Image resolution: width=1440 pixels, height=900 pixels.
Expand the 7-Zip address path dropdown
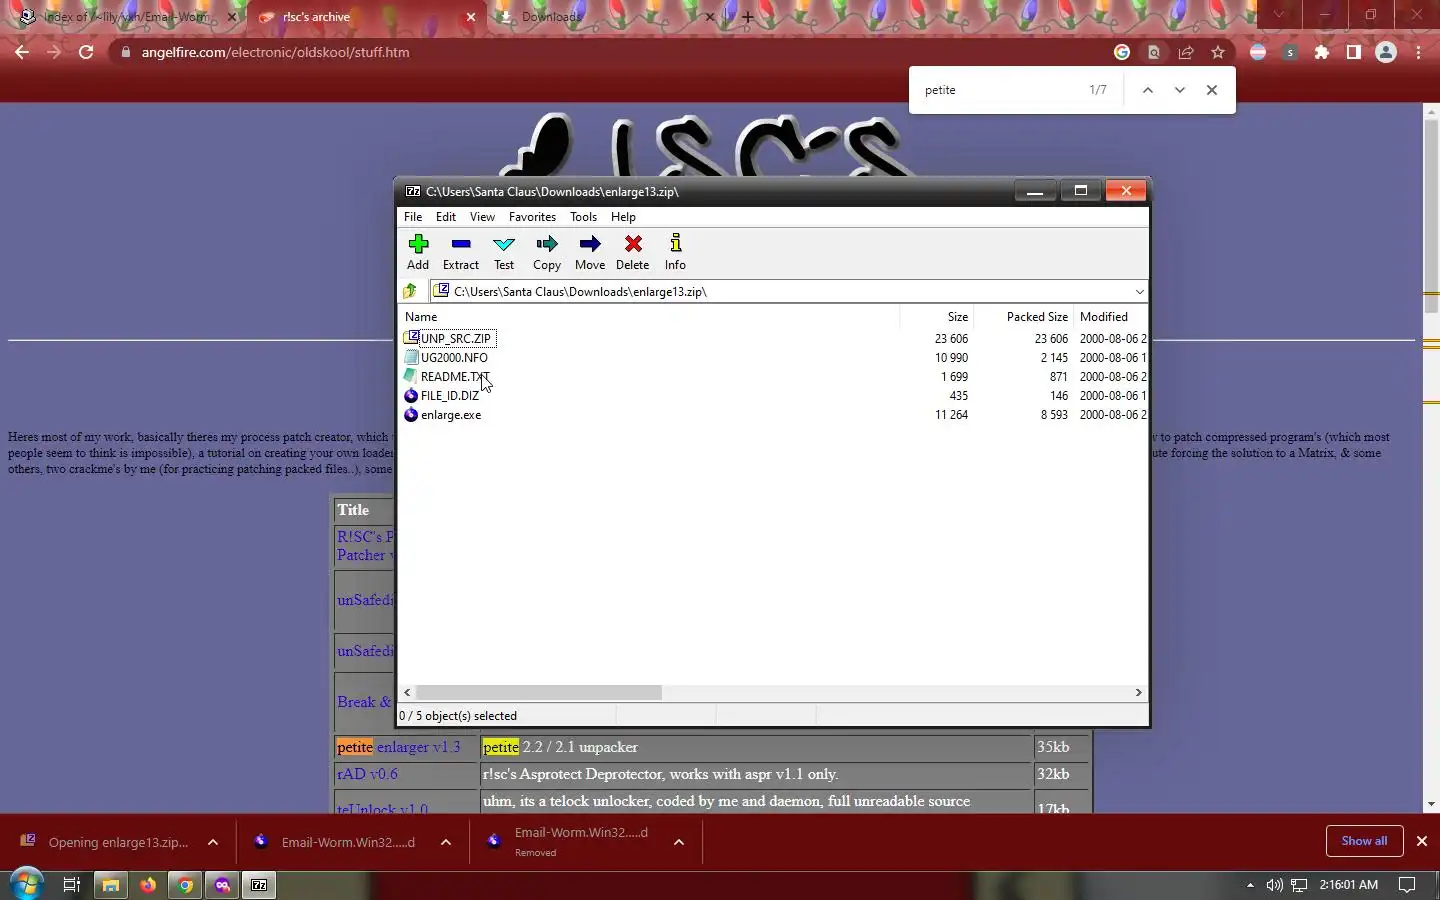pyautogui.click(x=1139, y=292)
